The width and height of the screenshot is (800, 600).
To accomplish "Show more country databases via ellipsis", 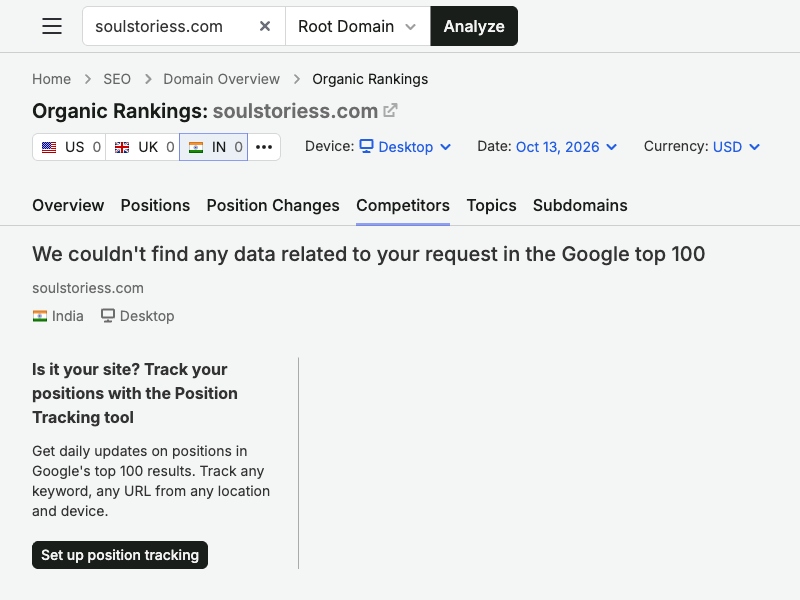I will pyautogui.click(x=264, y=147).
